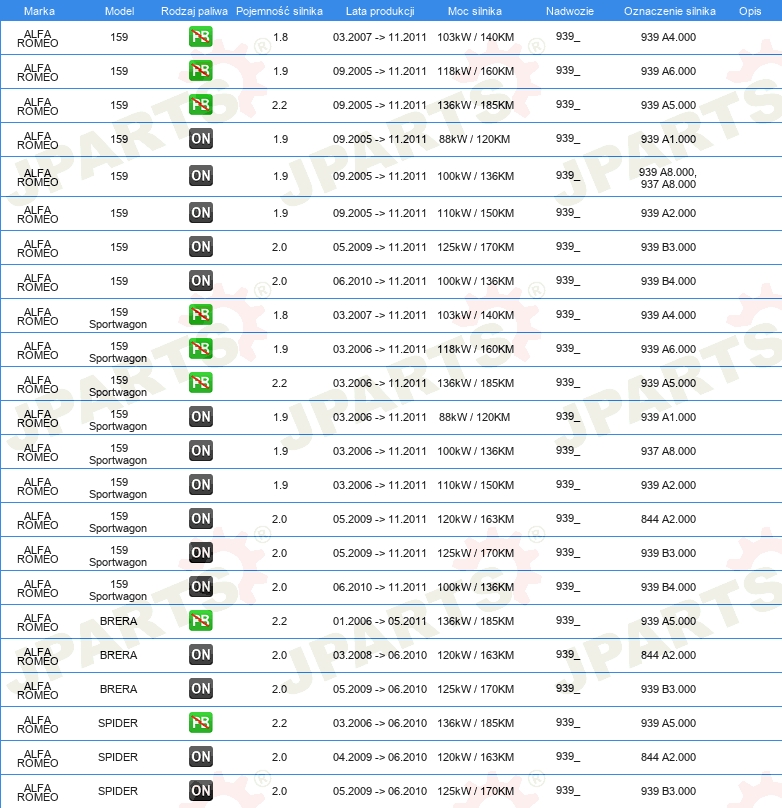Click '939 A5.000' in the SPIDER row
The height and width of the screenshot is (808, 782).
(x=668, y=723)
